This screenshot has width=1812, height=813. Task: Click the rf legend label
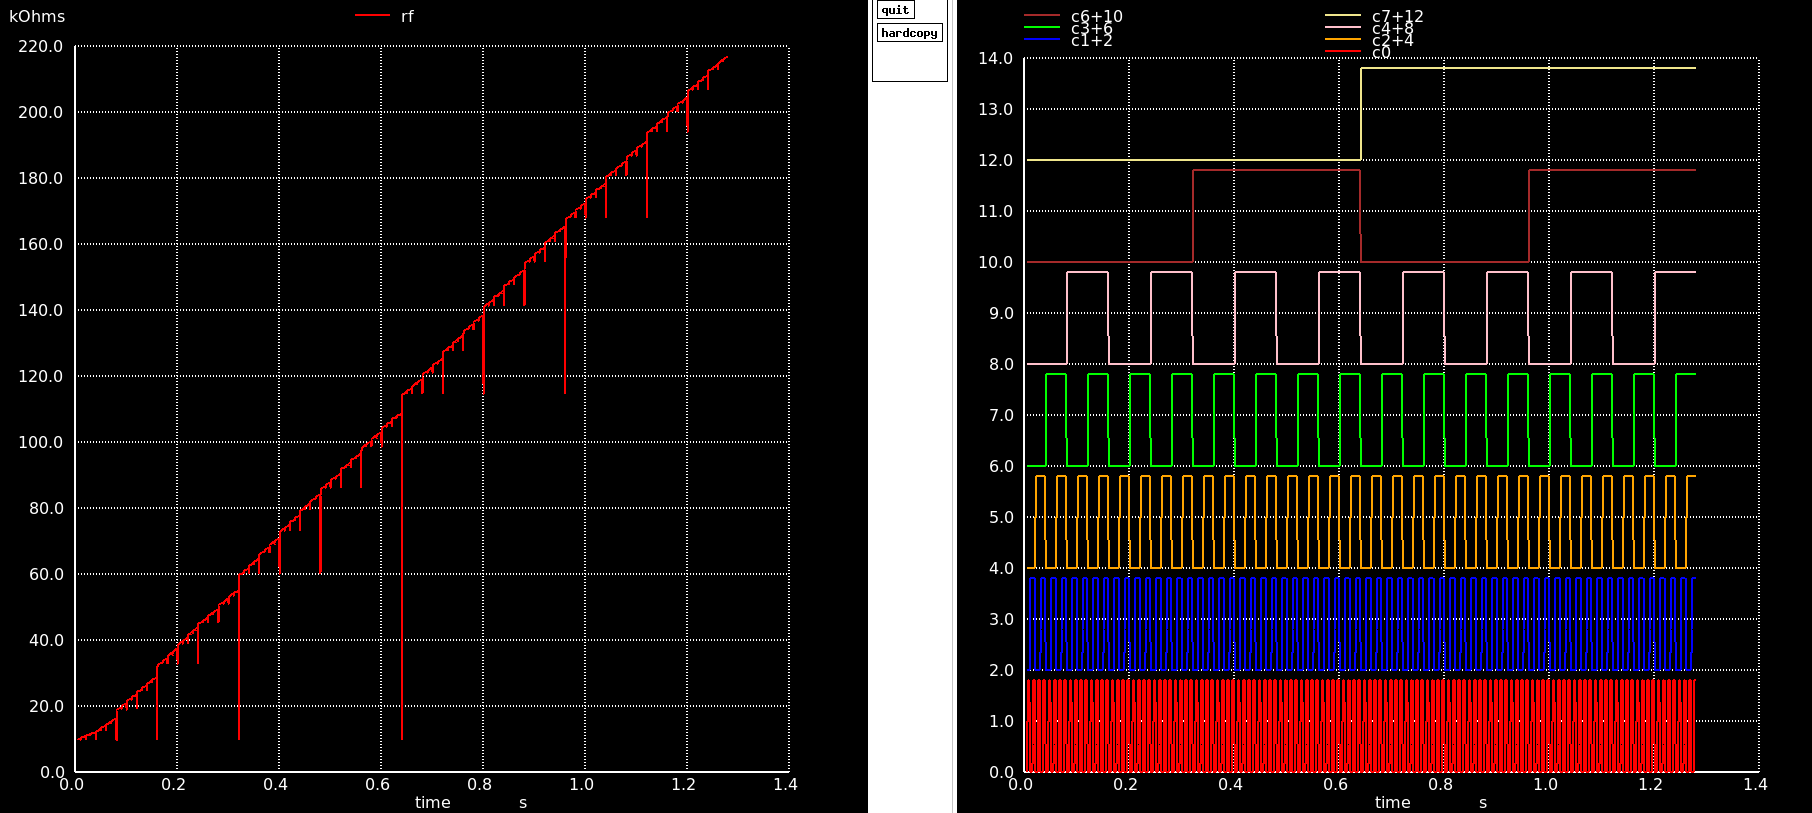click(x=407, y=16)
